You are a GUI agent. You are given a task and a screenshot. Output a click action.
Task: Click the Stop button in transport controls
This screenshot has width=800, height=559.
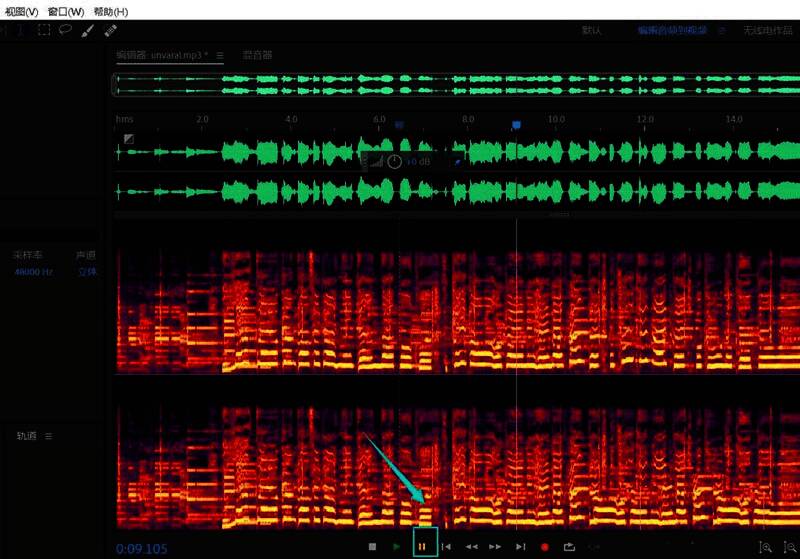(x=372, y=547)
